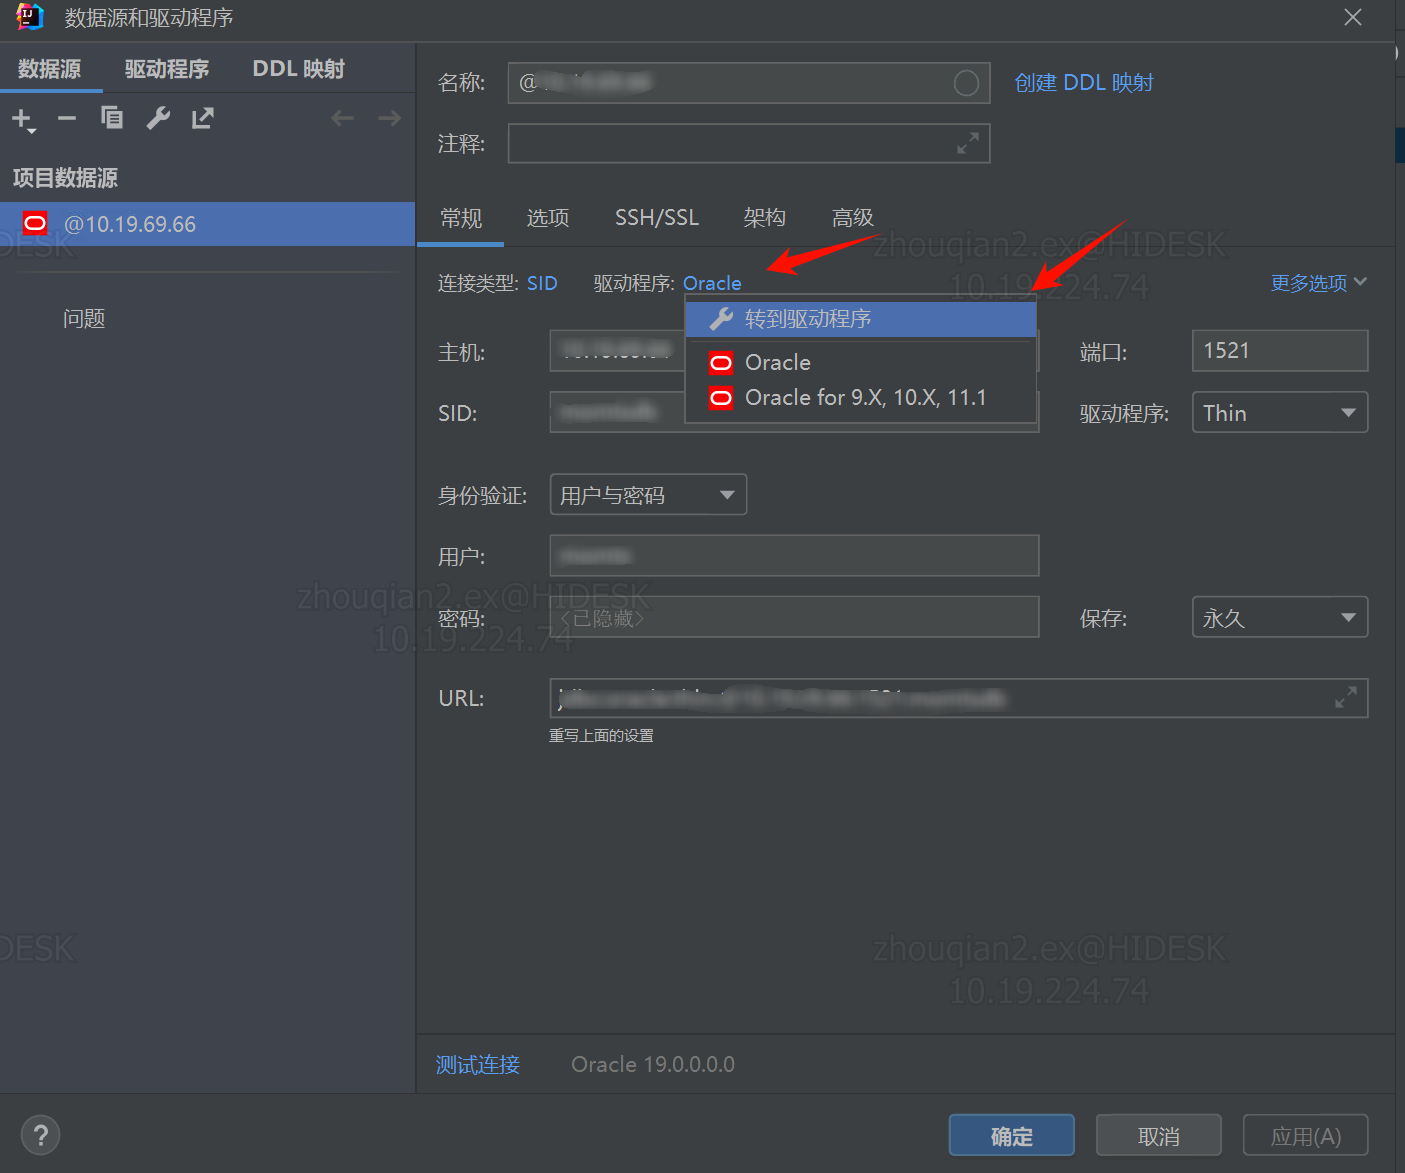The image size is (1405, 1173).
Task: Click the Oracle driver link
Action: (x=712, y=283)
